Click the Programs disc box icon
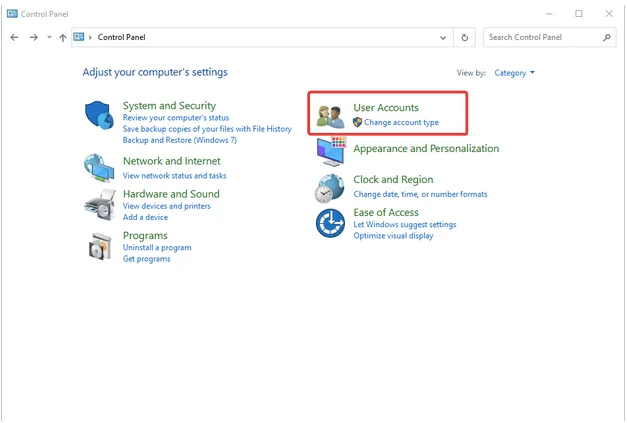The width and height of the screenshot is (627, 423). click(x=100, y=246)
